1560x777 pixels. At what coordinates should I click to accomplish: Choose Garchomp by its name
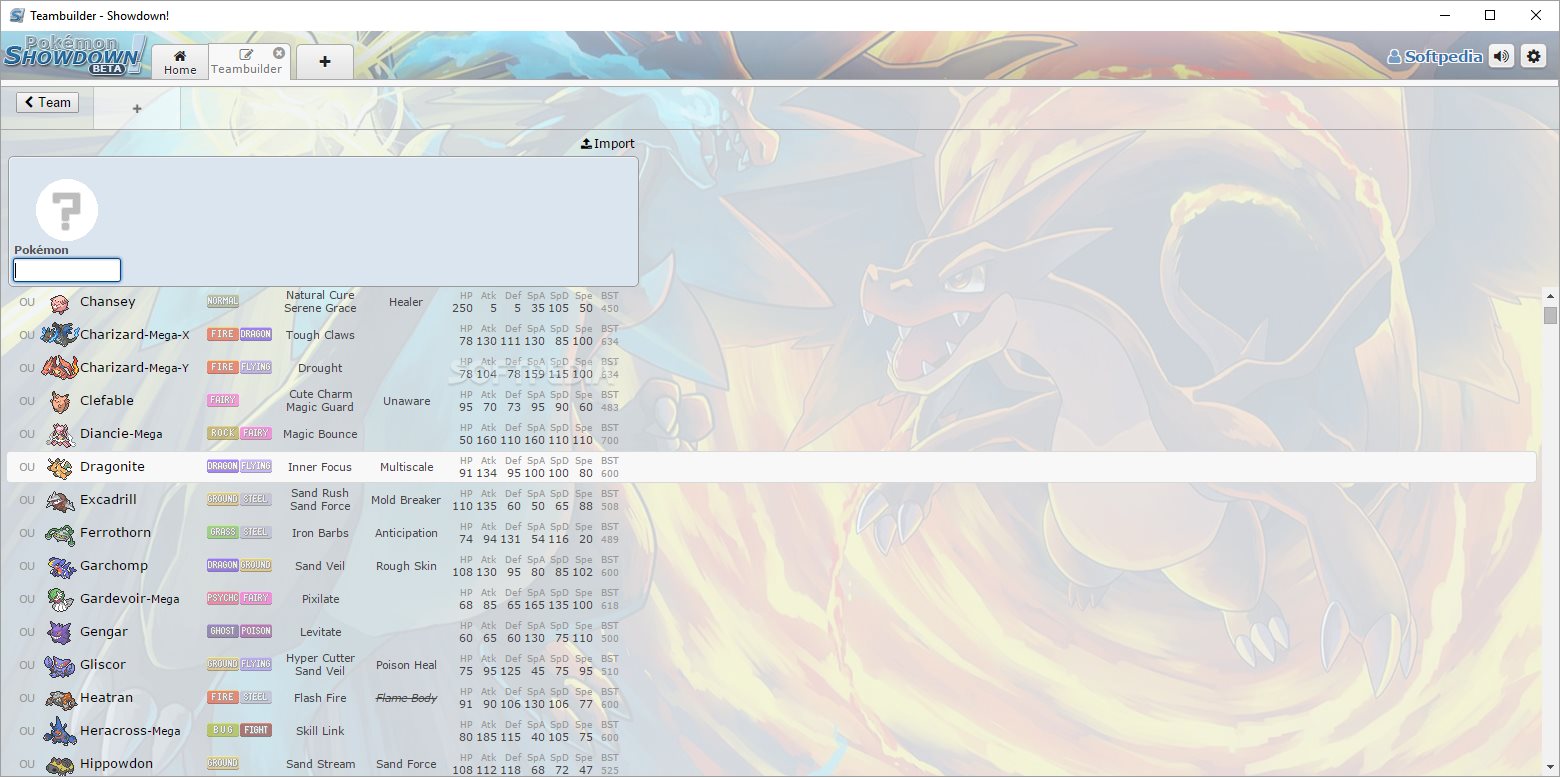(113, 566)
